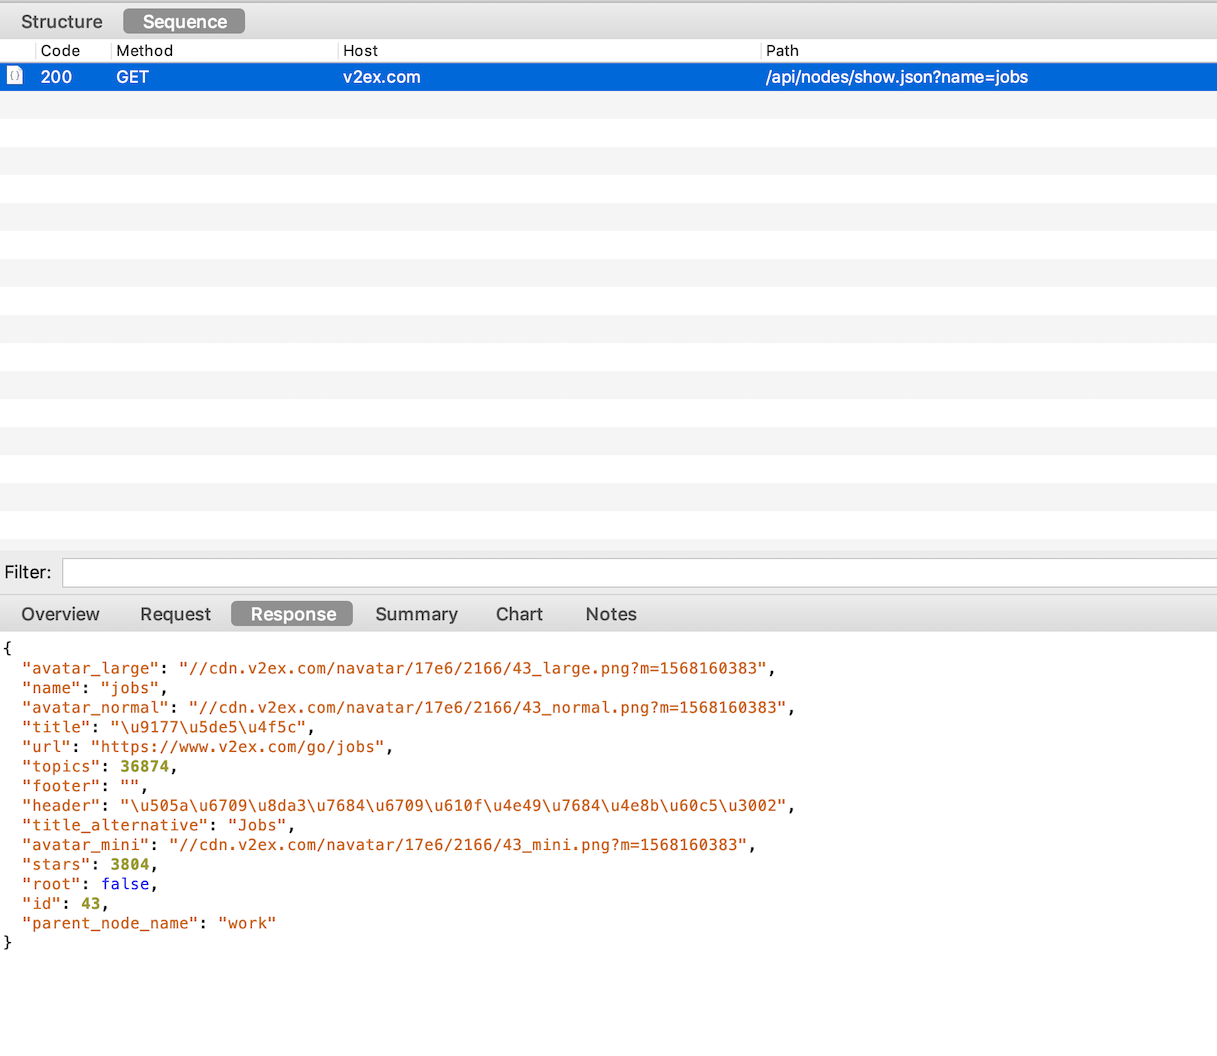Open the Summary tab

(417, 614)
